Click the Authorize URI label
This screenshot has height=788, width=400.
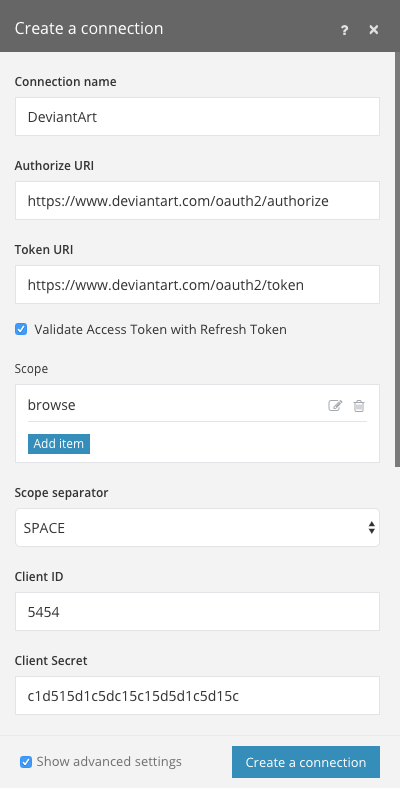pyautogui.click(x=54, y=166)
